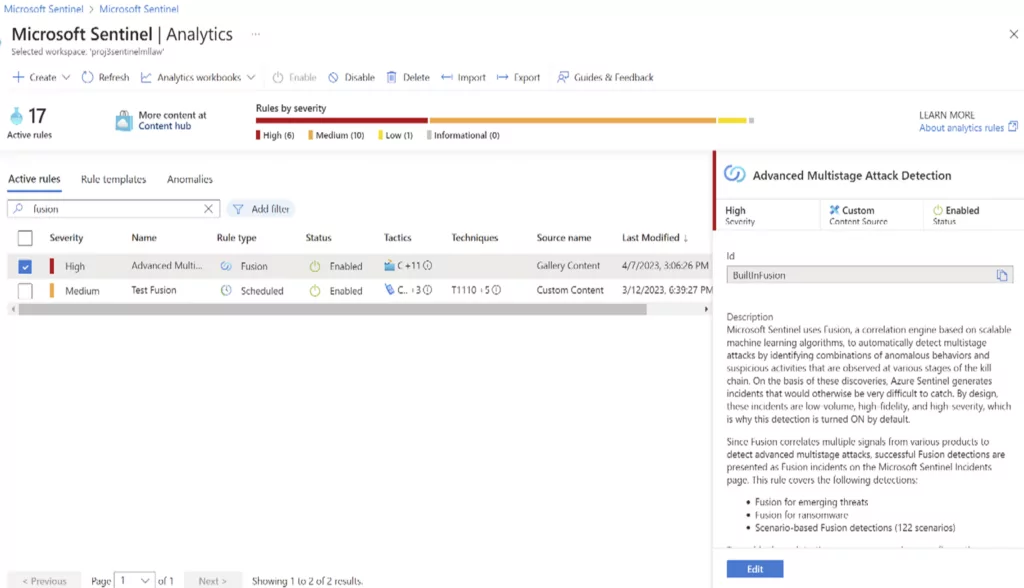Image resolution: width=1024 pixels, height=588 pixels.
Task: Click the Name column header
Action: (x=144, y=238)
